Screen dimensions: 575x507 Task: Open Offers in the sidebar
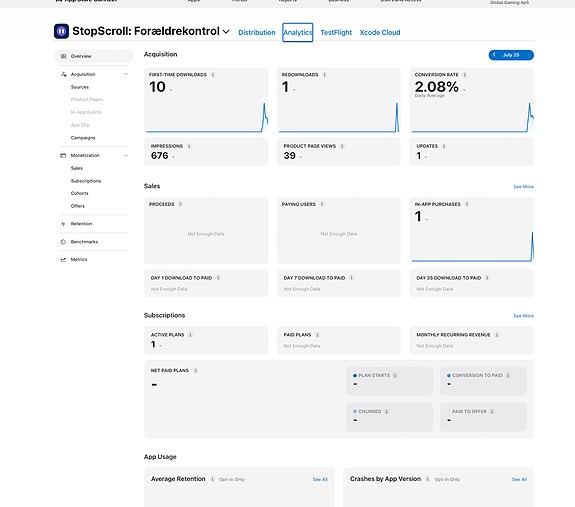tap(77, 206)
